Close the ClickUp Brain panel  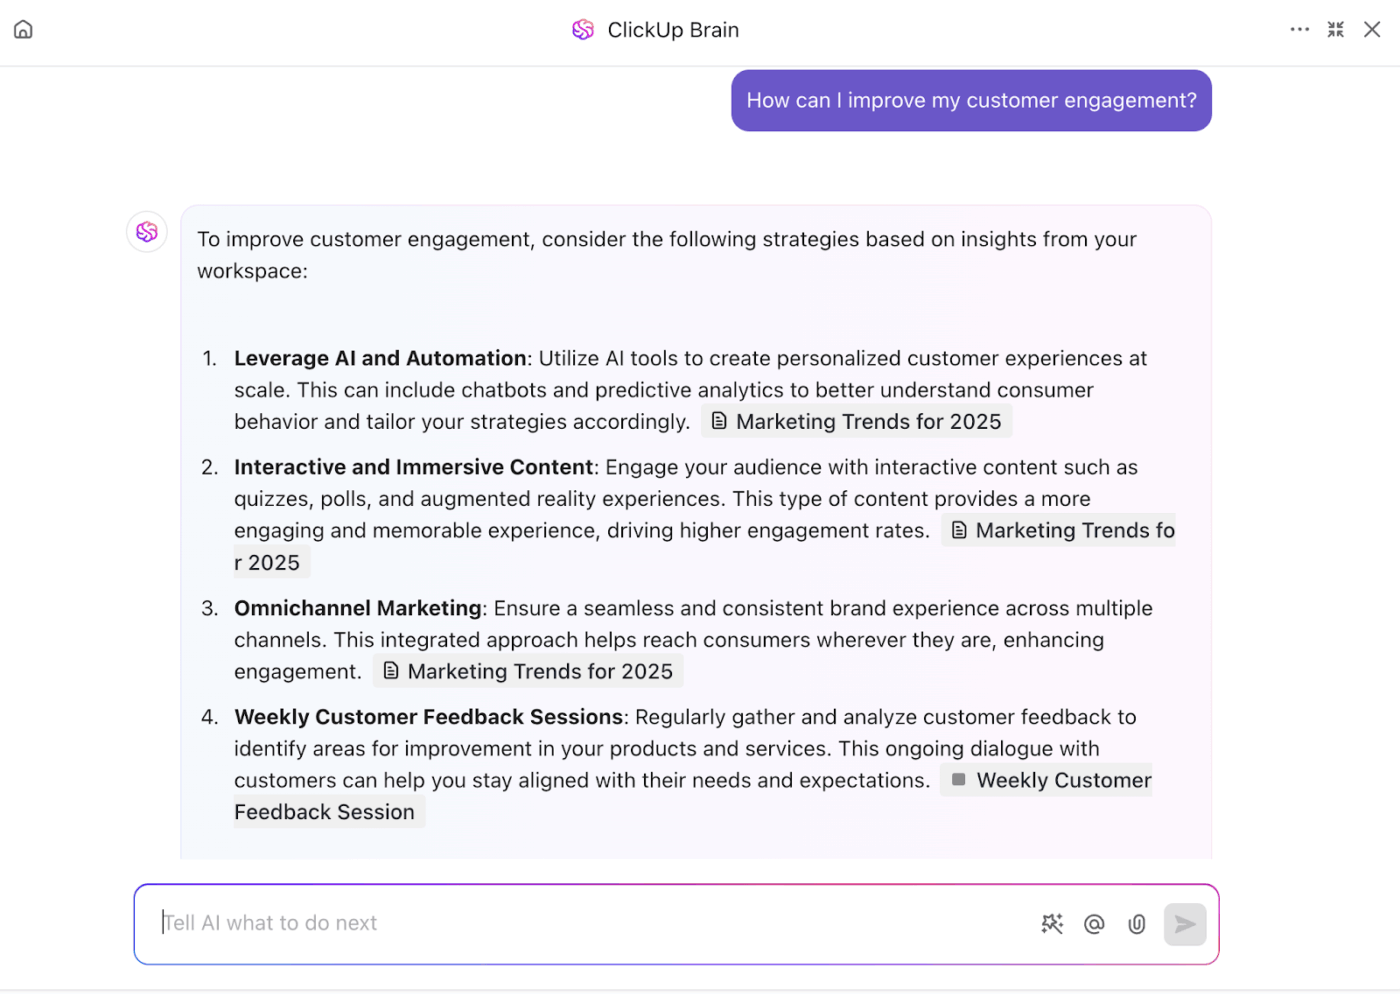[x=1372, y=29]
